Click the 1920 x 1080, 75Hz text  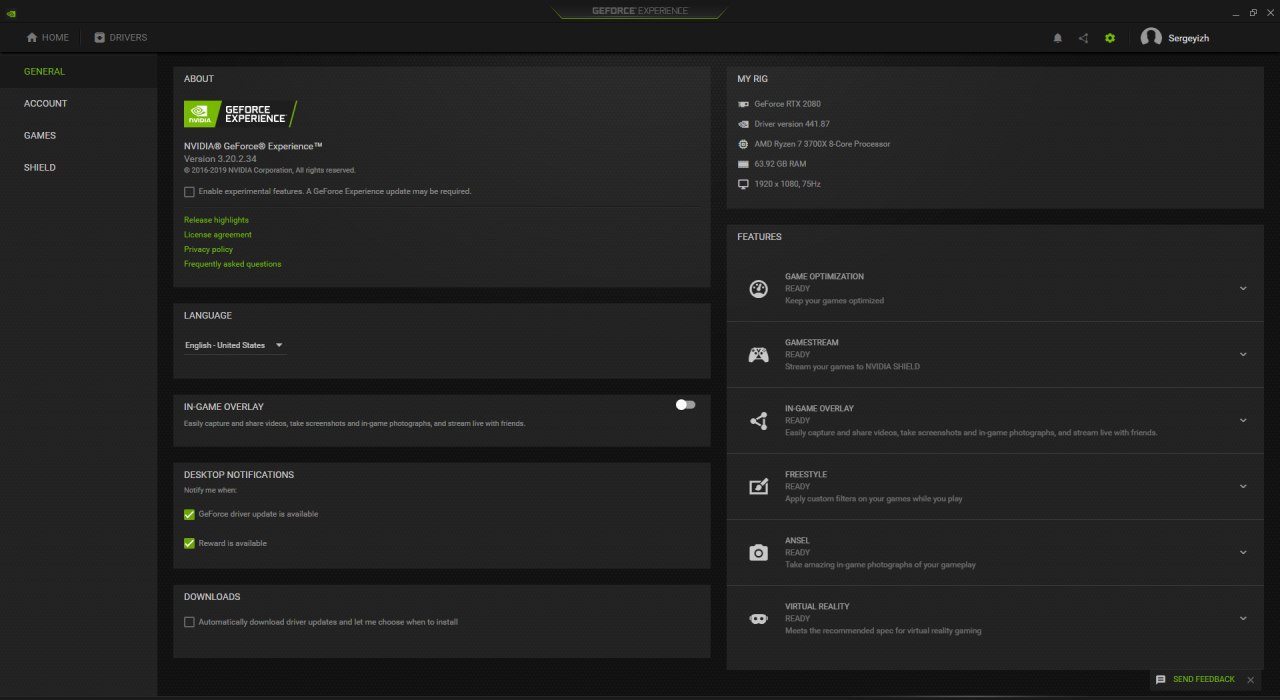click(x=787, y=184)
